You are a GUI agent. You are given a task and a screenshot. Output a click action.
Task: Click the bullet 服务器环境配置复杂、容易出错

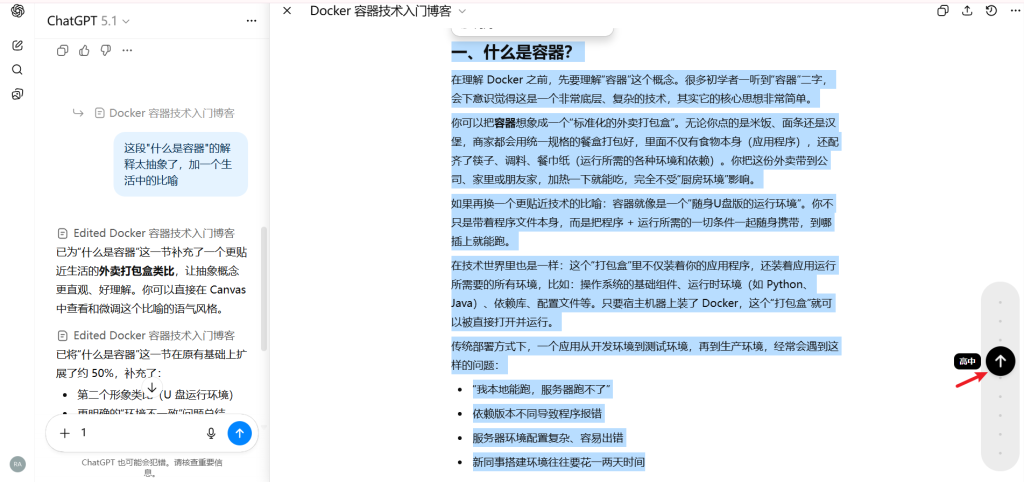point(551,438)
